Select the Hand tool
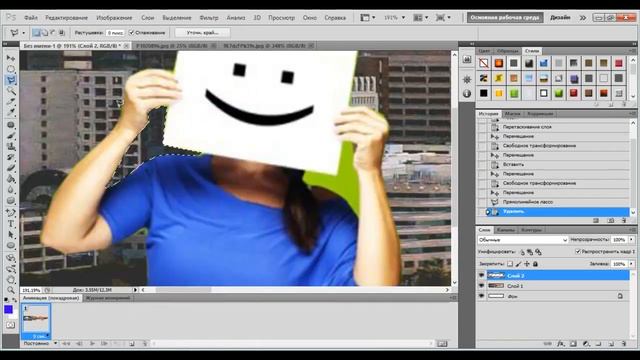 click(11, 280)
